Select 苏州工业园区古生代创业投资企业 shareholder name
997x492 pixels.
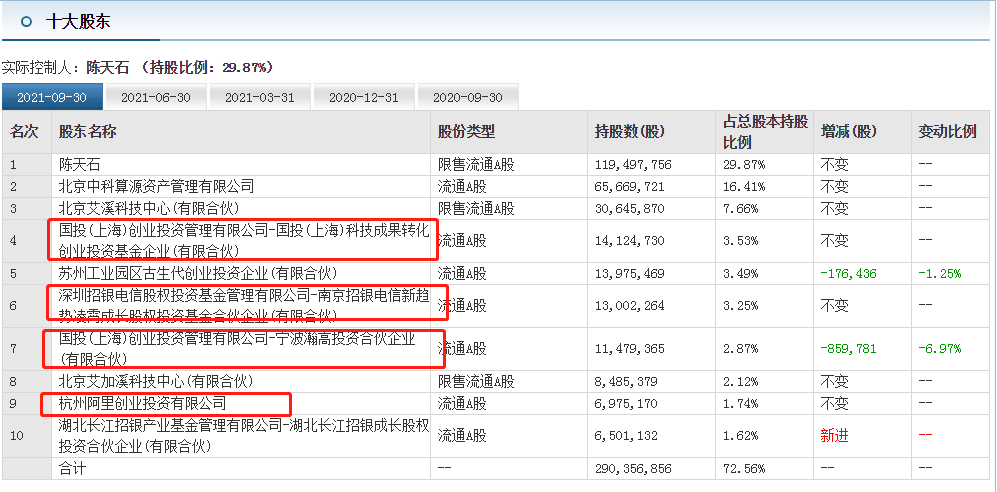point(198,274)
